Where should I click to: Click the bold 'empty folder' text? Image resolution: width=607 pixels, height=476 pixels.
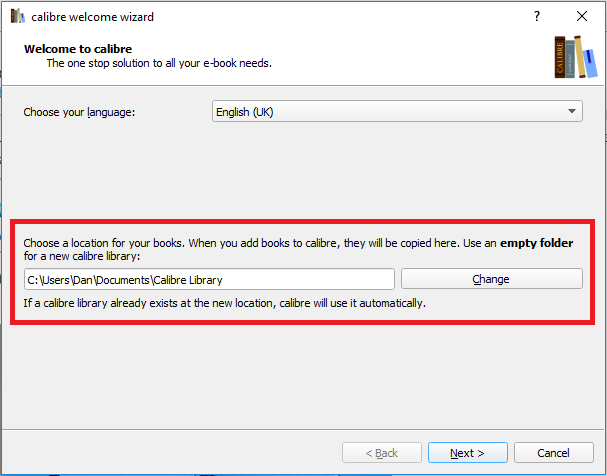(537, 243)
